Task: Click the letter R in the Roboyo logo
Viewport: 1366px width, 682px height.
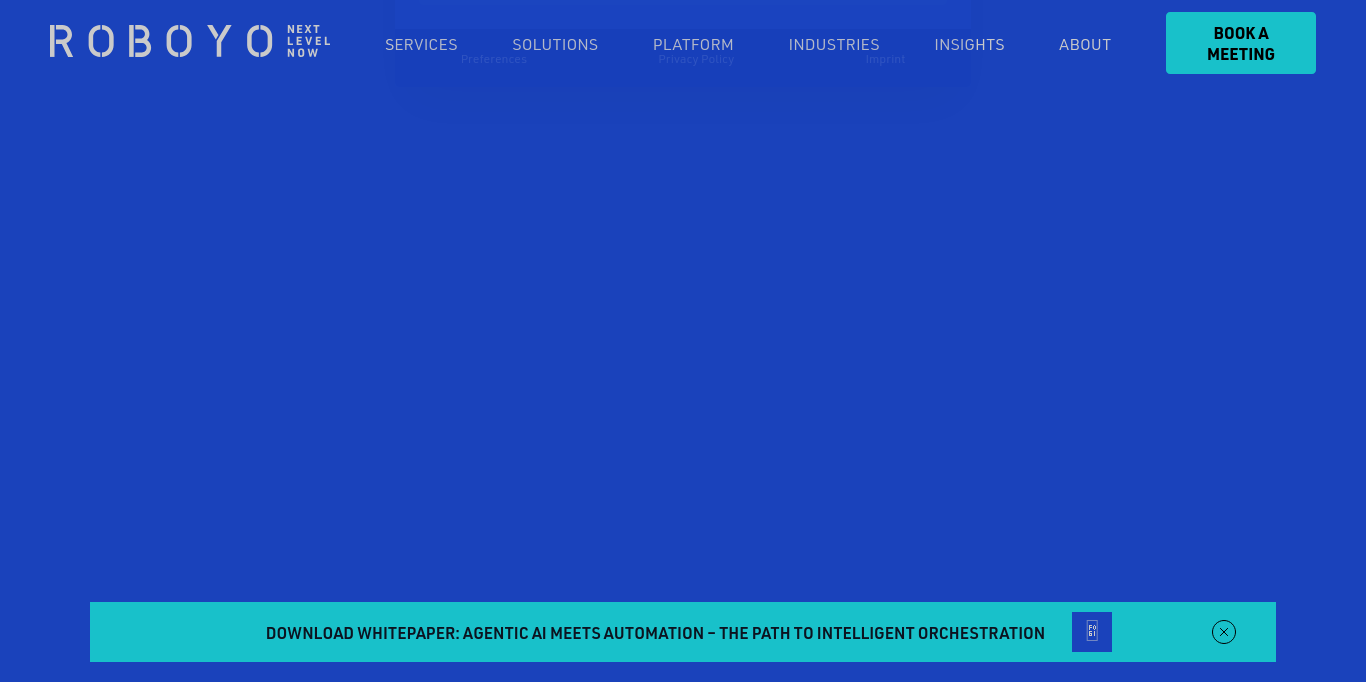Action: [61, 42]
